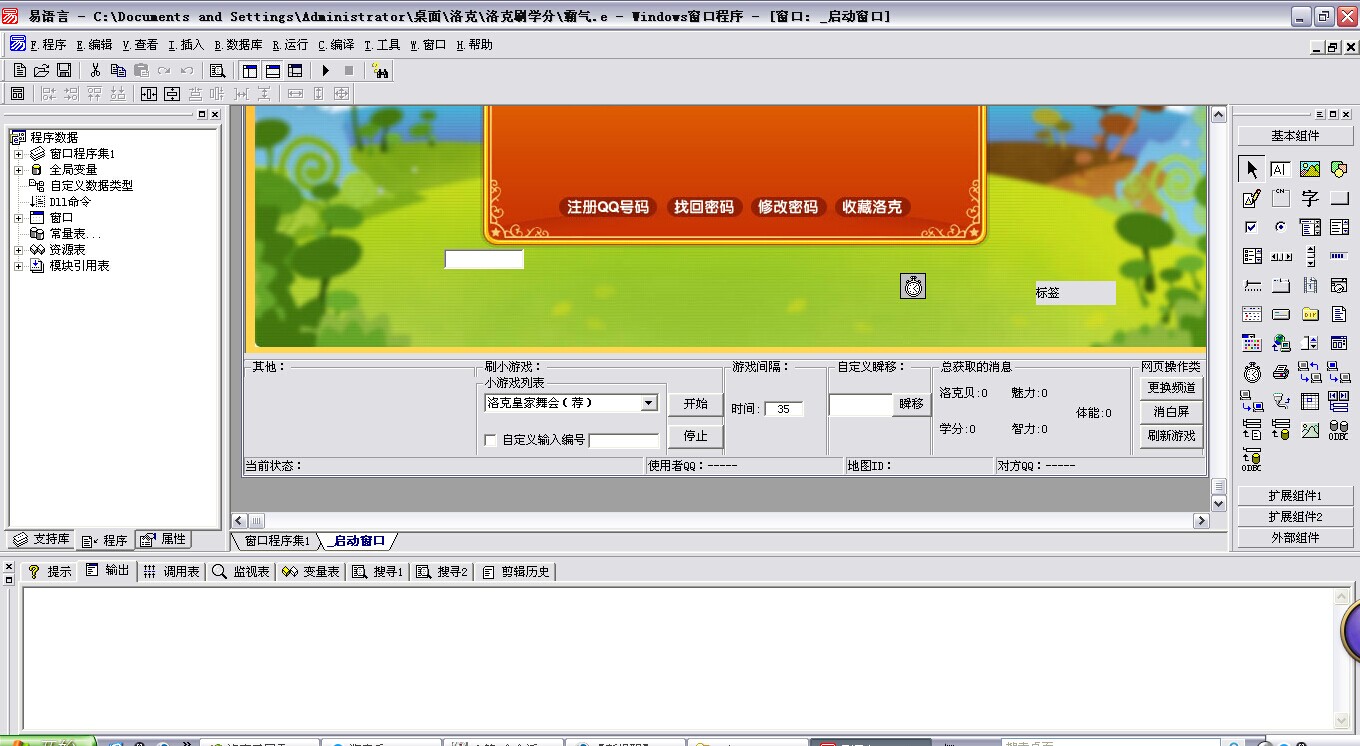Click the 自定义瞬移 input field
Screen dimensions: 1360x746
(860, 405)
